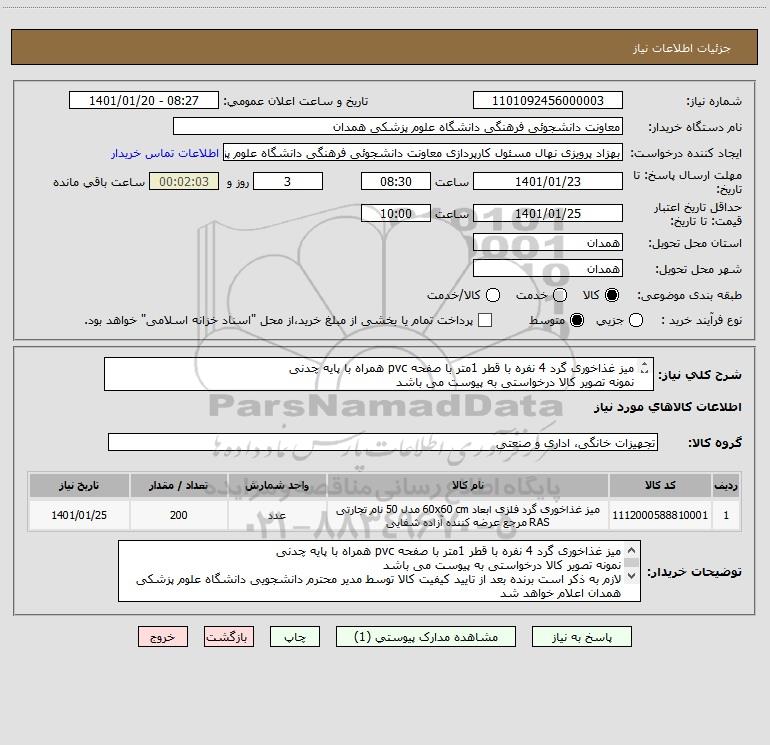Screen dimensions: 770x745
Task: Click item code 1112000588810001 cell
Action: (660, 515)
